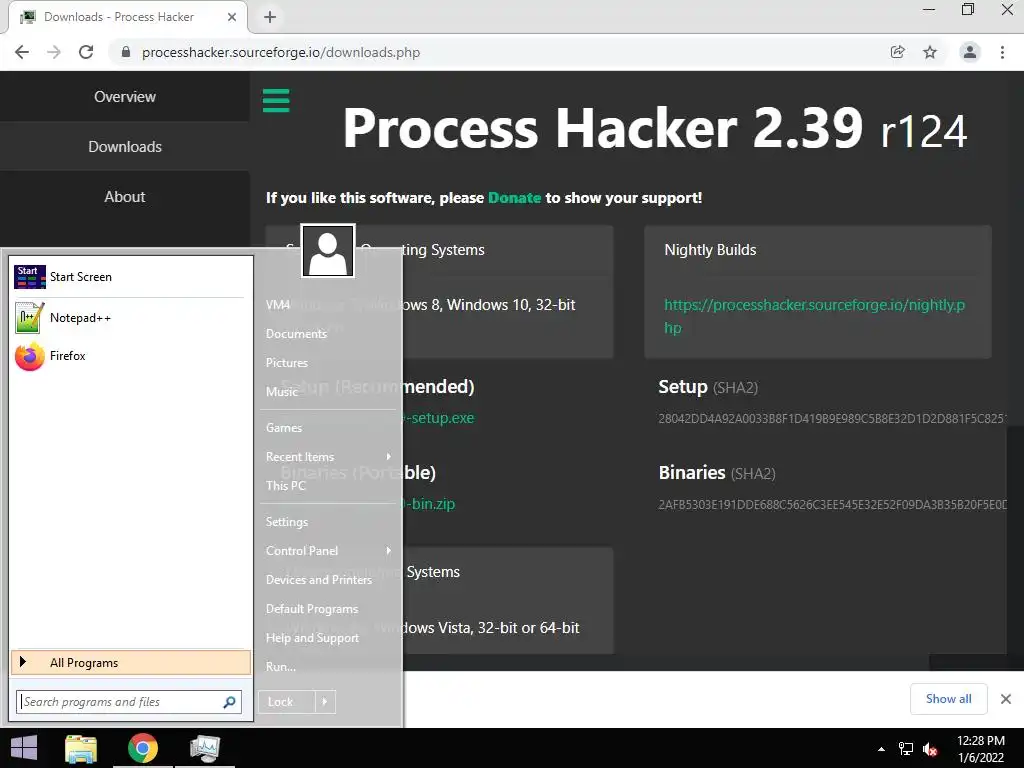The height and width of the screenshot is (768, 1024).
Task: Click the user account picture in Start menu
Action: click(x=328, y=251)
